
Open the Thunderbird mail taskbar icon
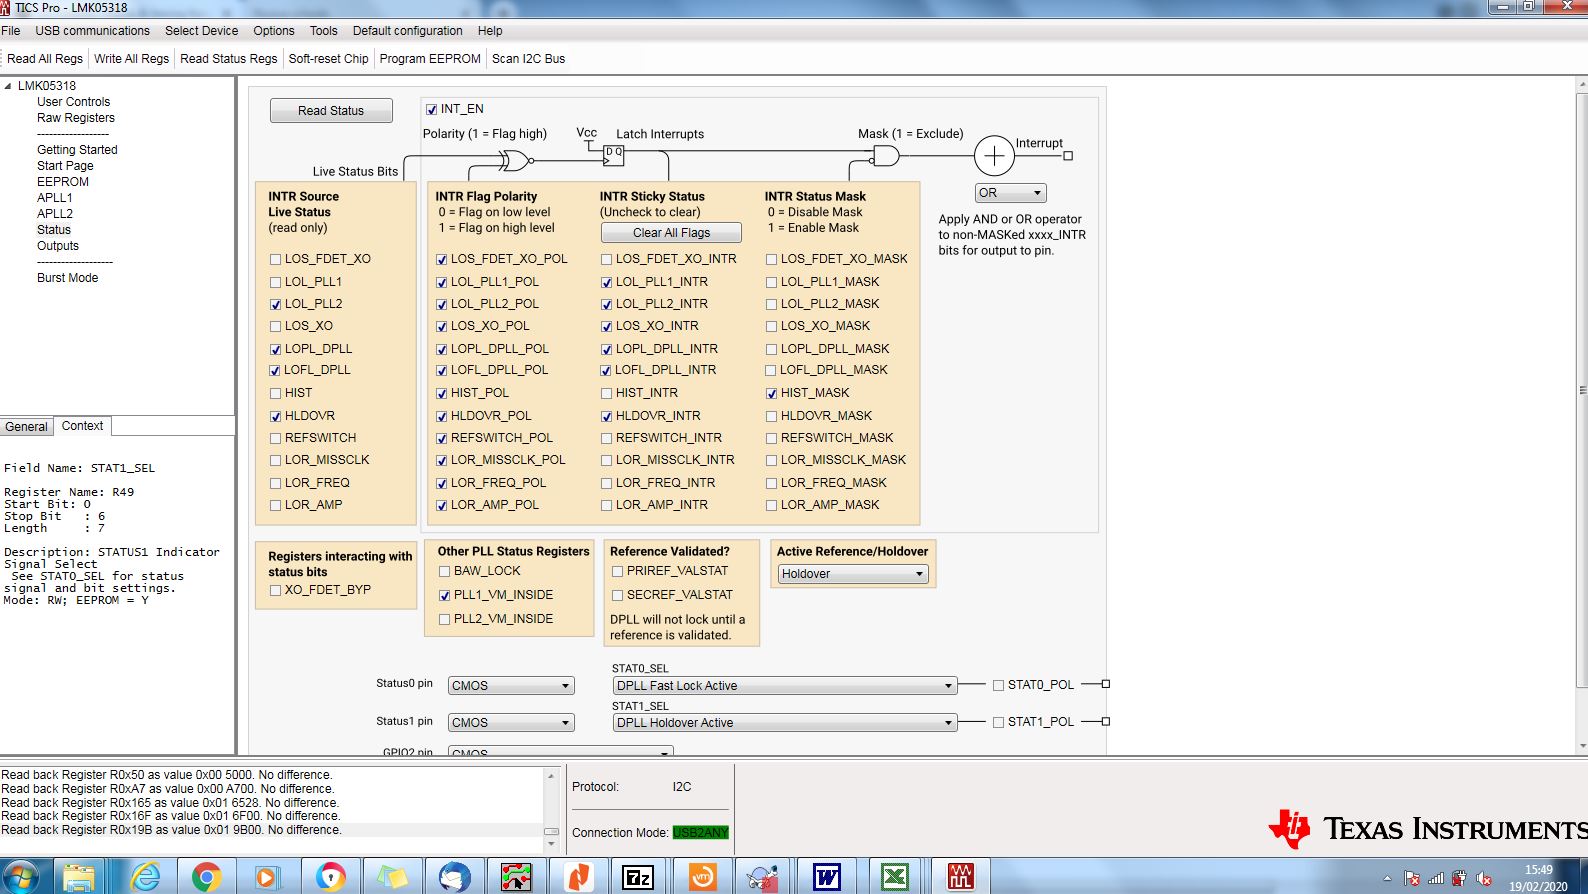click(x=454, y=877)
